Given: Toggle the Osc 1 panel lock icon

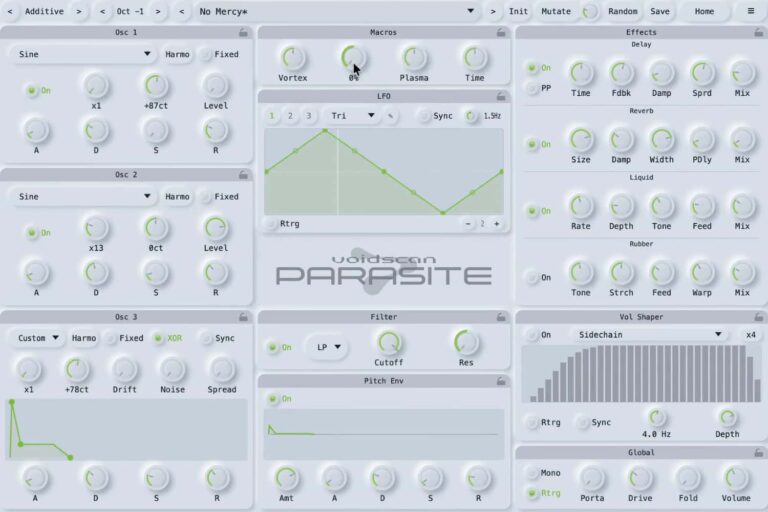Looking at the screenshot, I should [x=243, y=32].
